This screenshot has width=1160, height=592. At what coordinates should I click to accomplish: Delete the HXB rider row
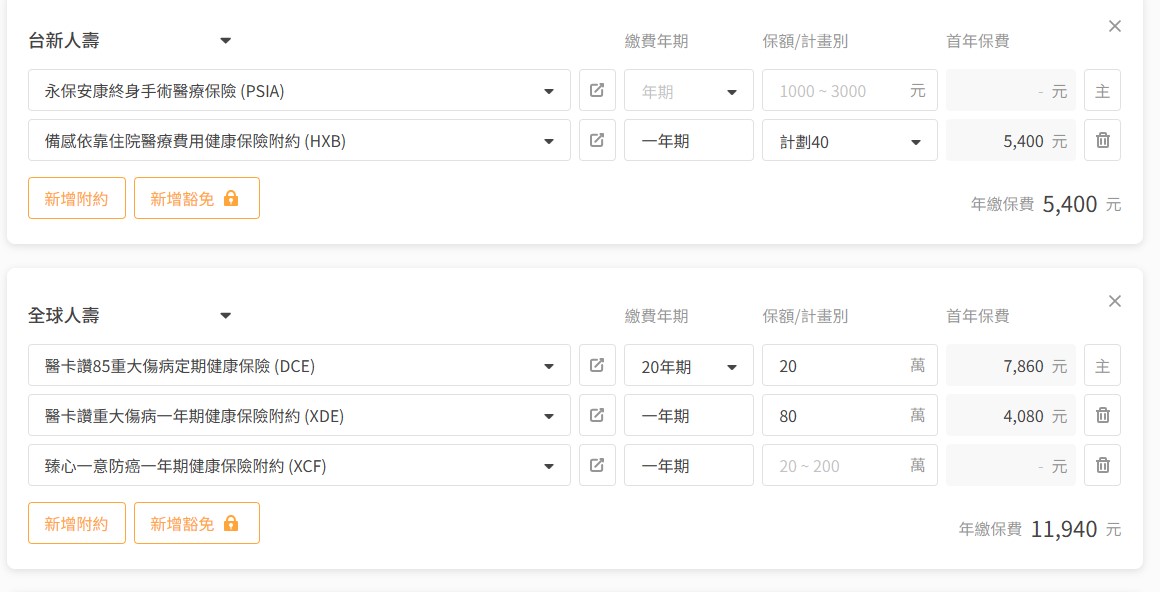1102,140
